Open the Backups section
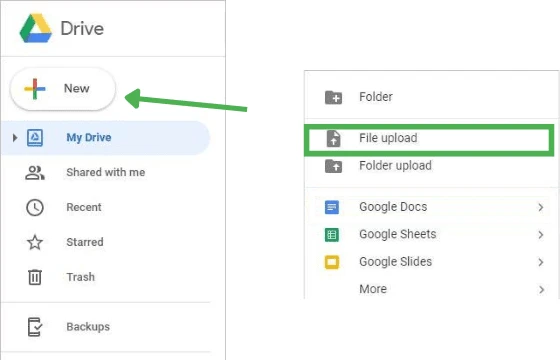 click(x=88, y=327)
